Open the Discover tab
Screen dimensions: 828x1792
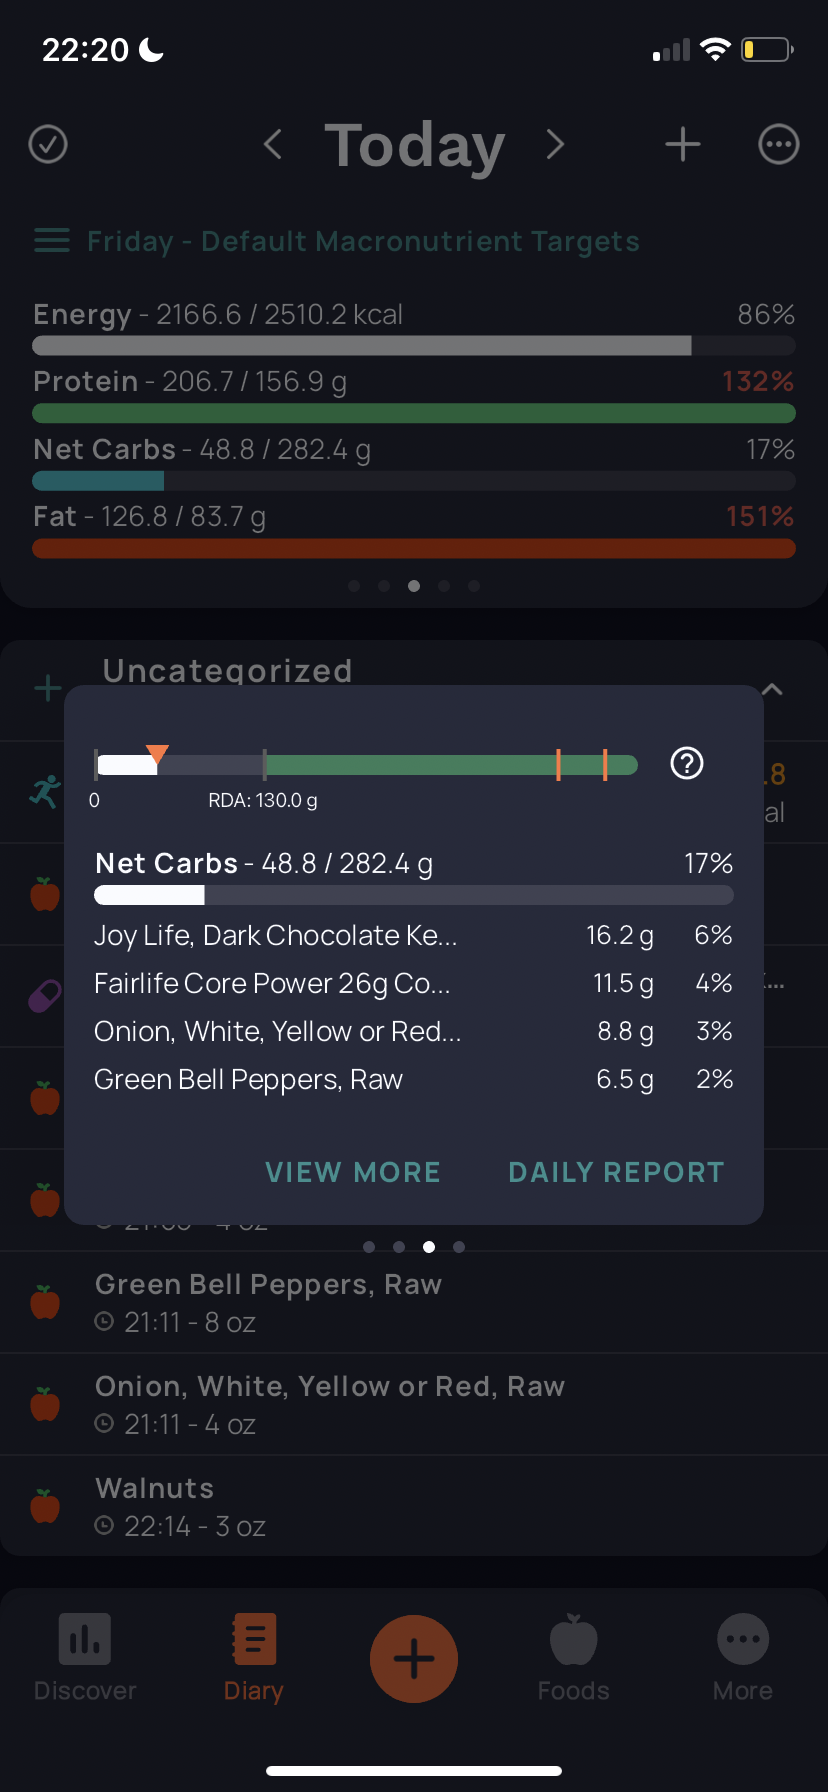[x=85, y=1657]
